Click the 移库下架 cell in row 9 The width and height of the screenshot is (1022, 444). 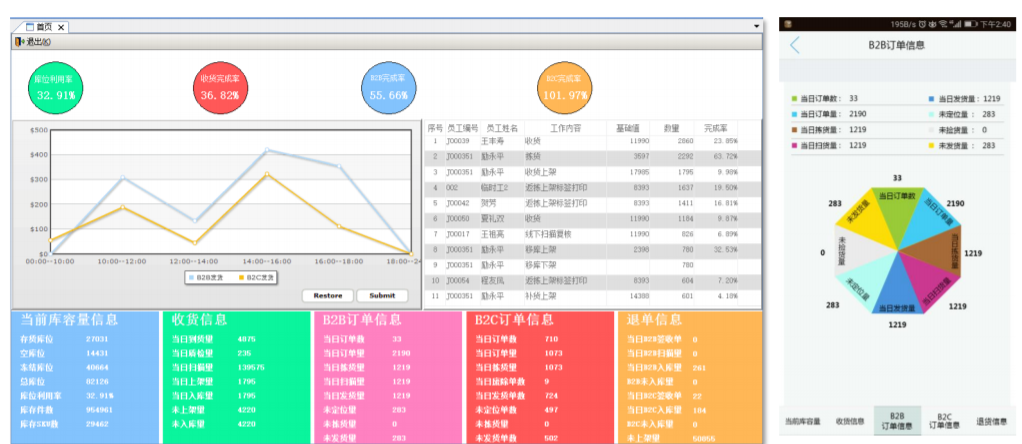pos(540,265)
